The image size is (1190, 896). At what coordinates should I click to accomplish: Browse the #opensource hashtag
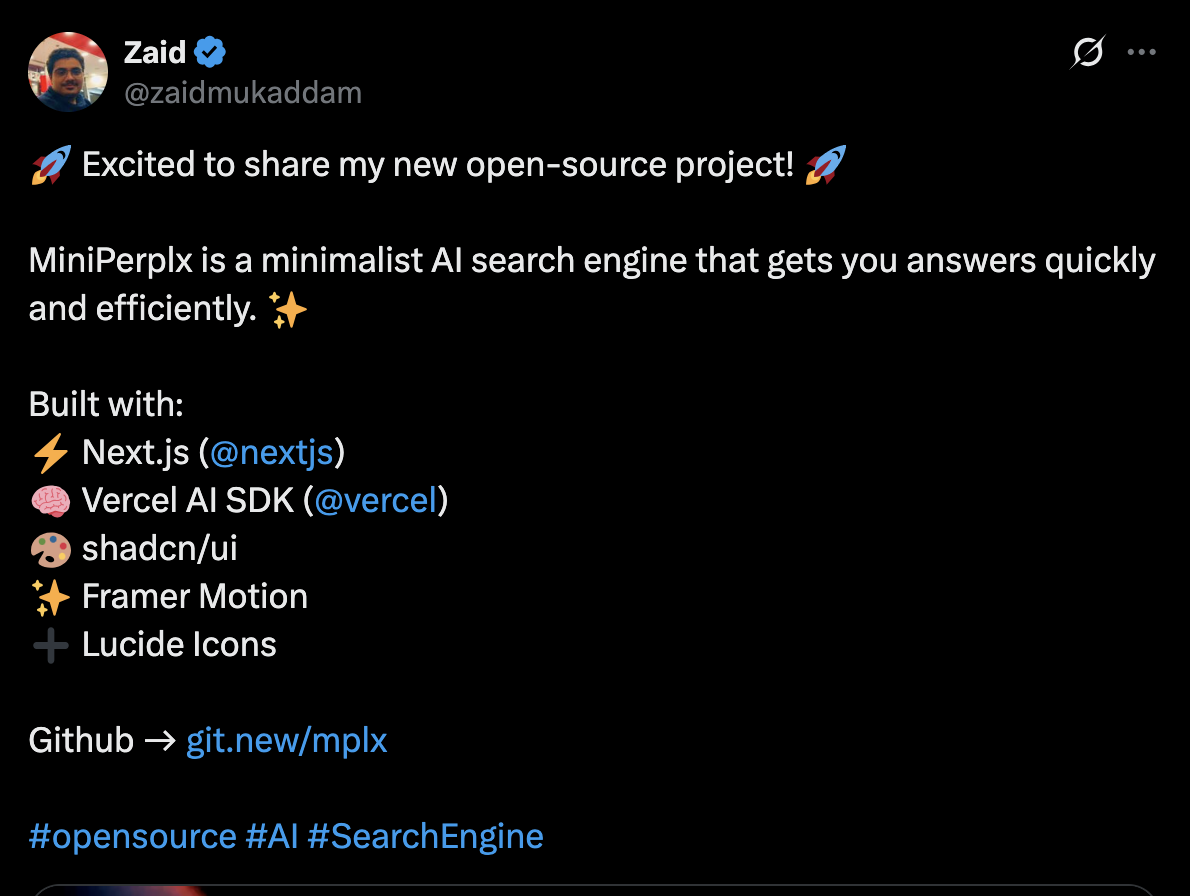133,836
